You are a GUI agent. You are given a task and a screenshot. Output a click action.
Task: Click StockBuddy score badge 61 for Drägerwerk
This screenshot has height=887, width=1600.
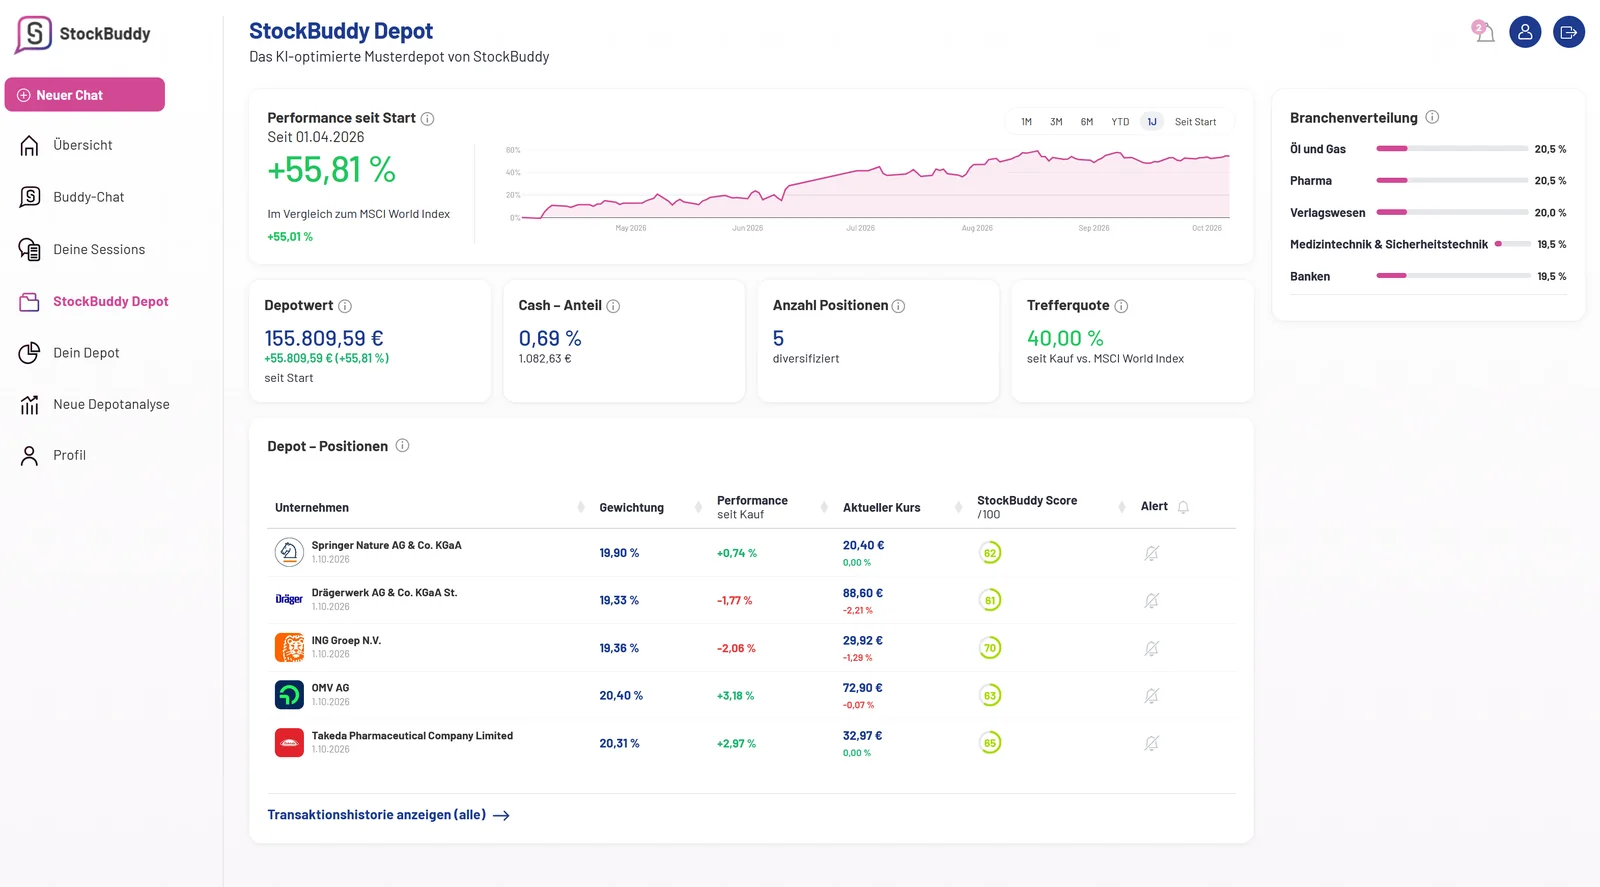pyautogui.click(x=990, y=600)
